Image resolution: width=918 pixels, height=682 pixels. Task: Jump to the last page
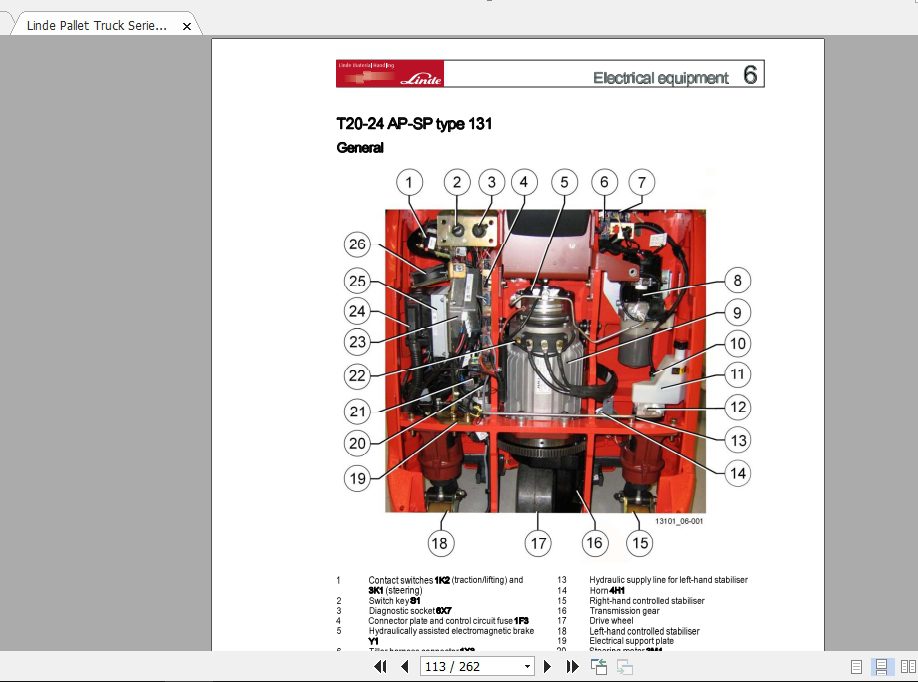573,666
